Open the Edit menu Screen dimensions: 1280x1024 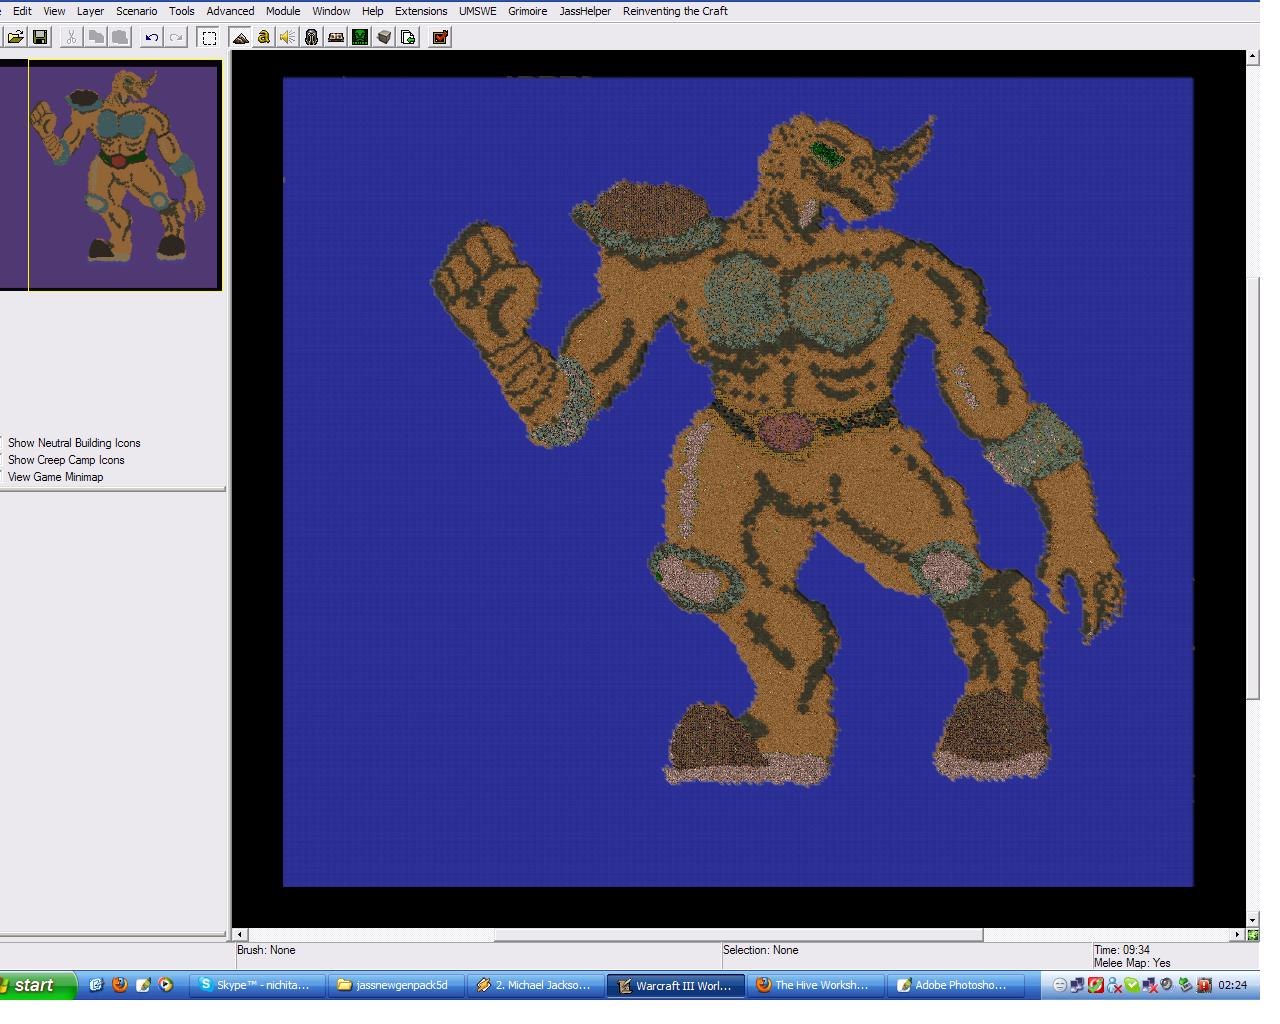point(22,11)
